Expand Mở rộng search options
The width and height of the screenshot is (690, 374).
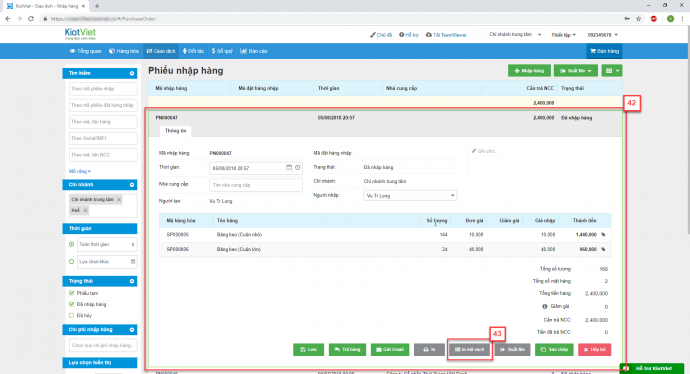[x=80, y=171]
